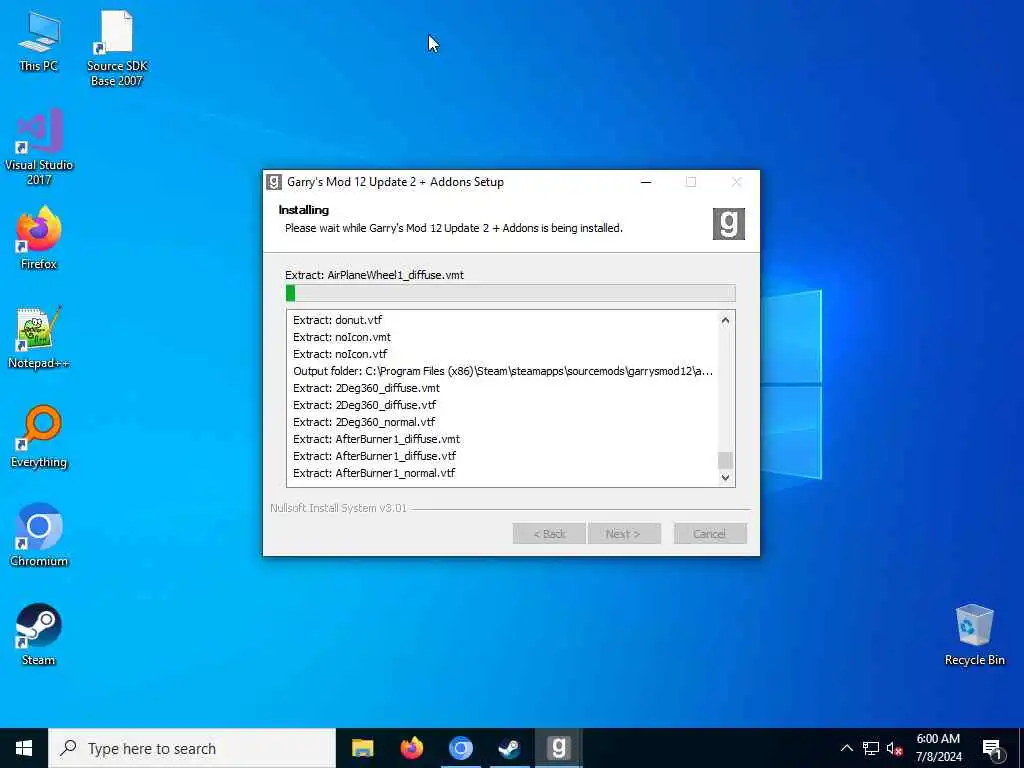
Task: Select log line 'Extract: 2Deg360_diffuse.vtf'
Action: [x=364, y=405]
